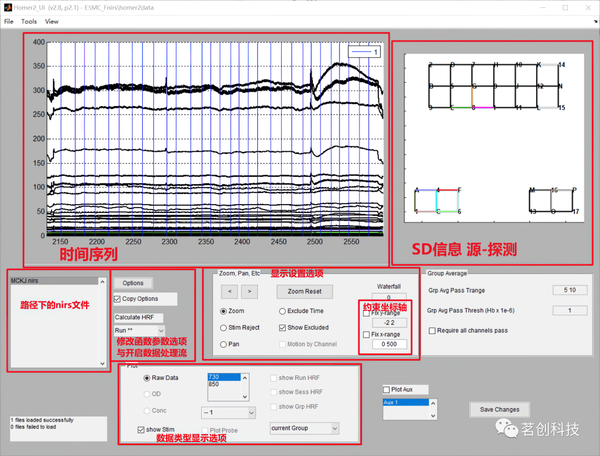Click nirs file list scroll-up arrow
Screen dimensions: 600x456
tap(102, 282)
